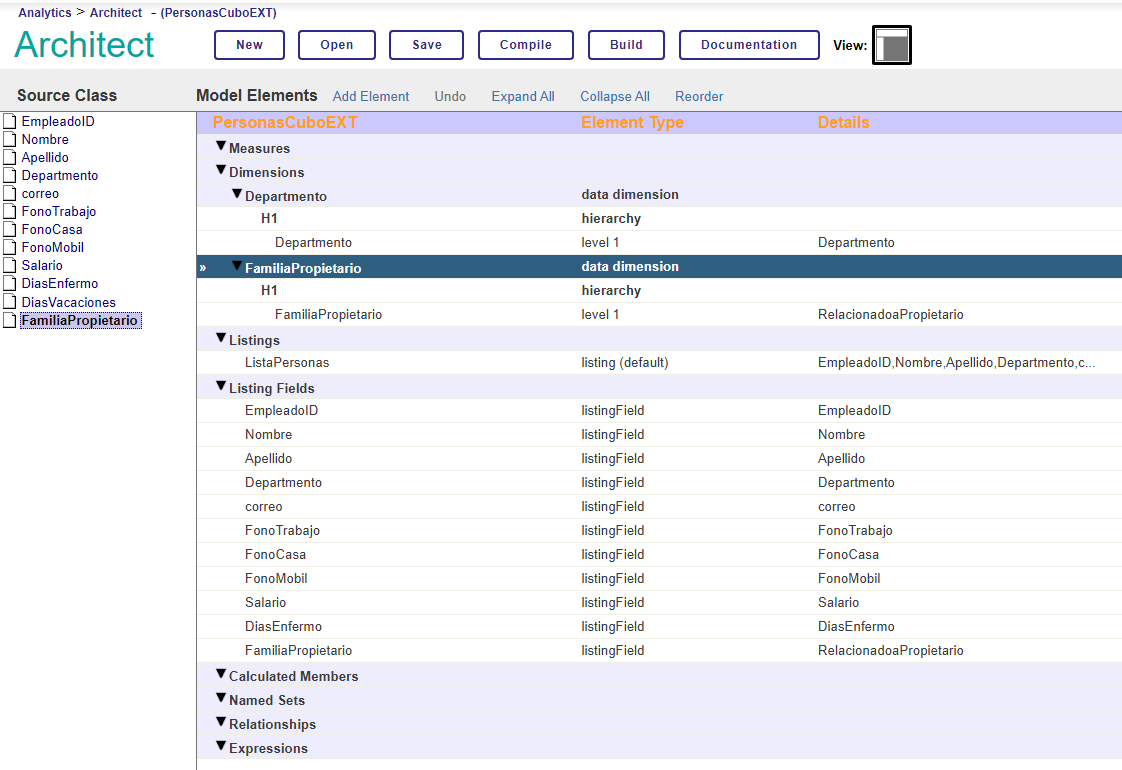This screenshot has width=1122, height=770.
Task: Collapse the Measures section triangle
Action: tap(221, 147)
